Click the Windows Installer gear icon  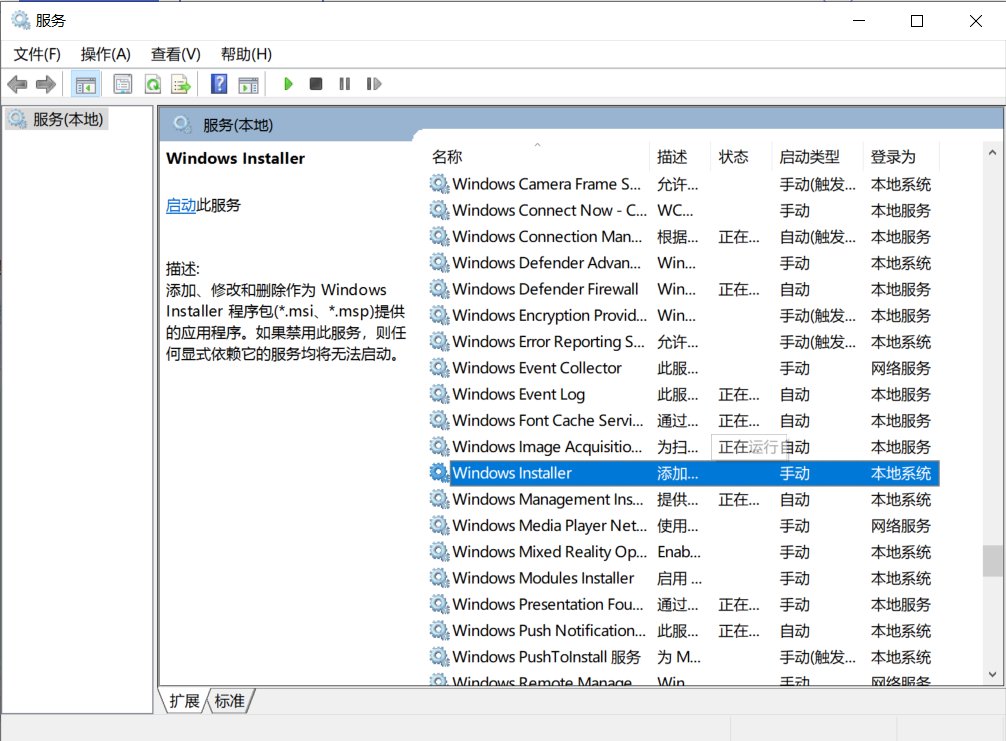tap(439, 472)
